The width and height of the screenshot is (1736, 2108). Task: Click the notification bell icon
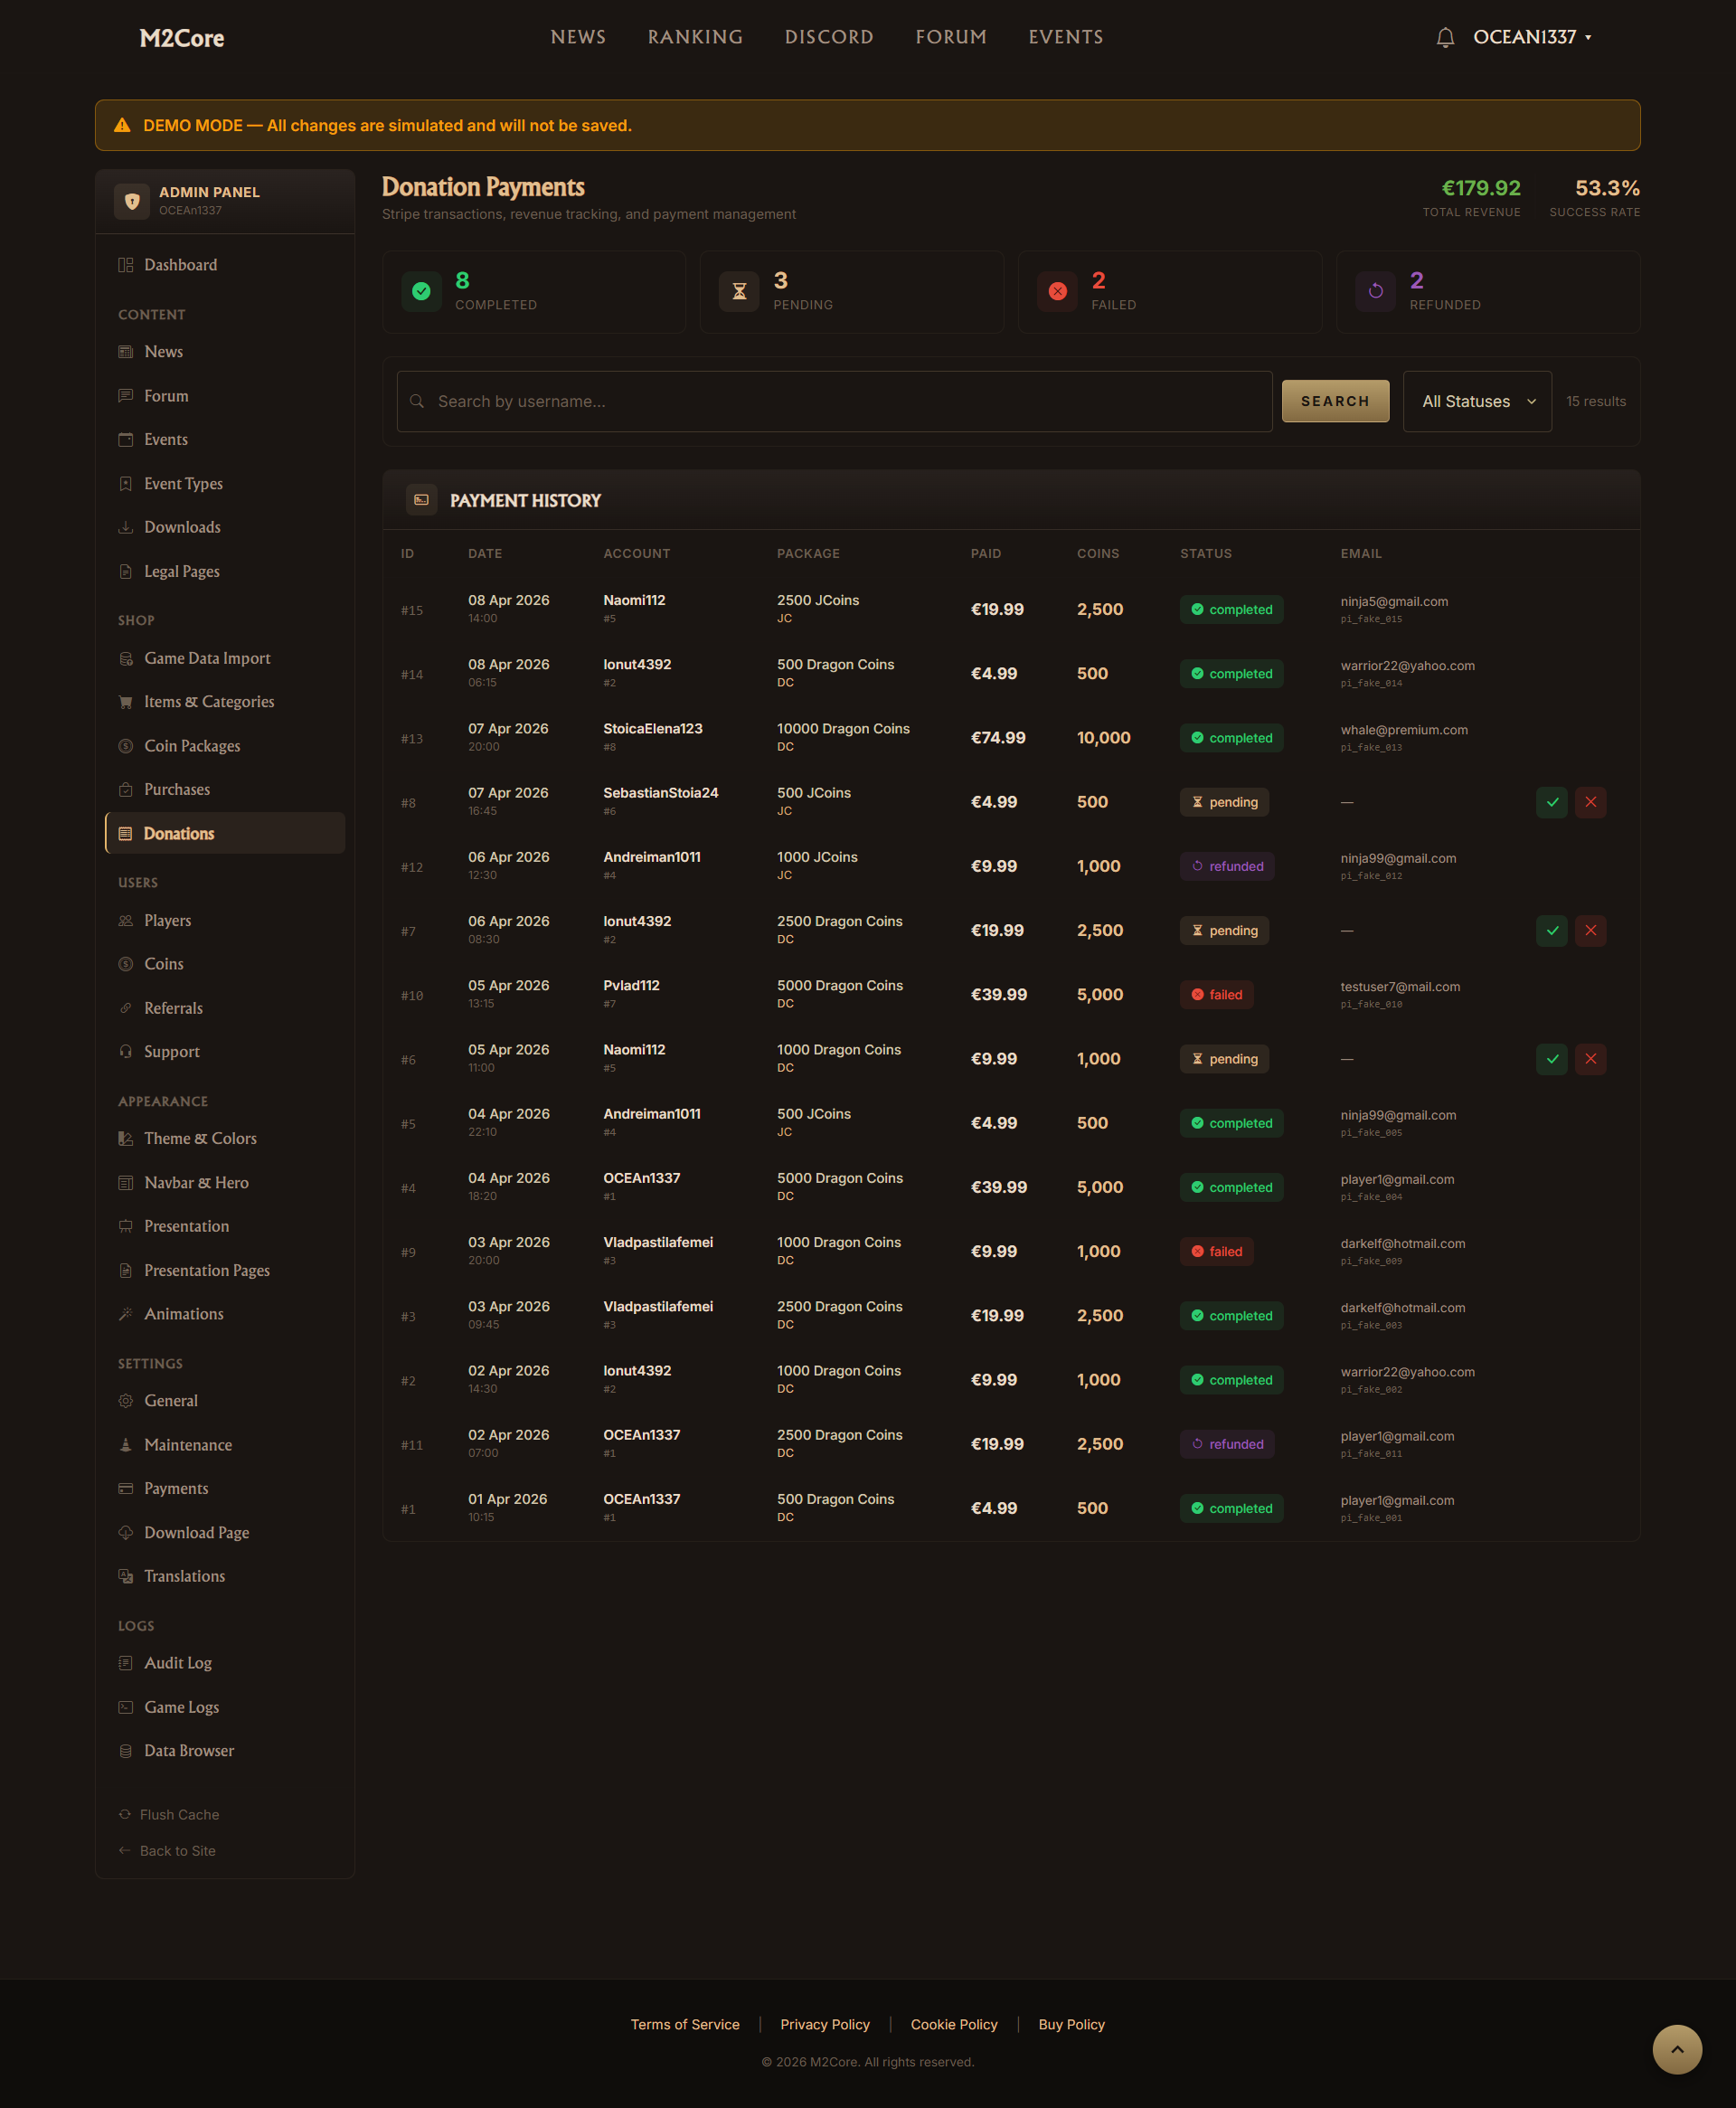[x=1444, y=38]
